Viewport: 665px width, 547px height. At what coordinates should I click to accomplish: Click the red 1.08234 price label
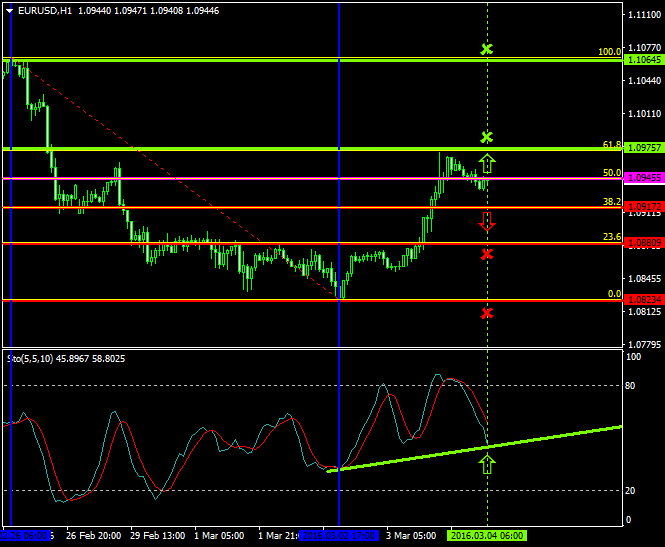(642, 299)
